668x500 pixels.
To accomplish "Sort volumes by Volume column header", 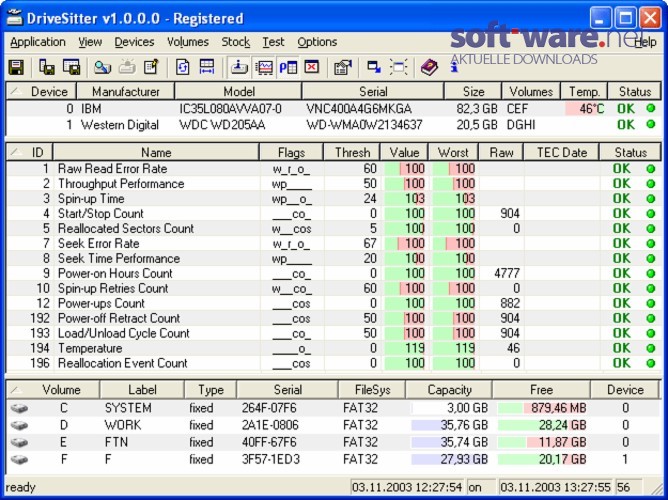I will pyautogui.click(x=53, y=390).
